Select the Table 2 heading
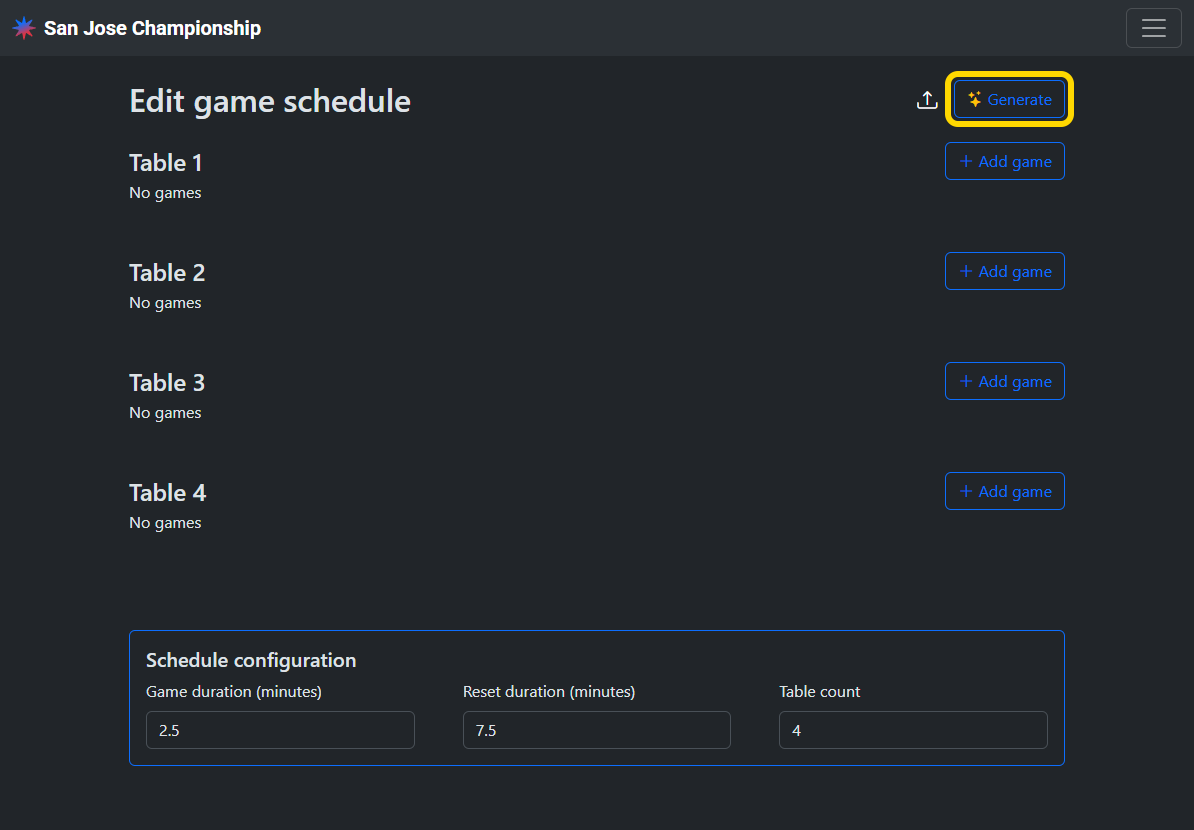Image resolution: width=1194 pixels, height=830 pixels. pos(167,273)
